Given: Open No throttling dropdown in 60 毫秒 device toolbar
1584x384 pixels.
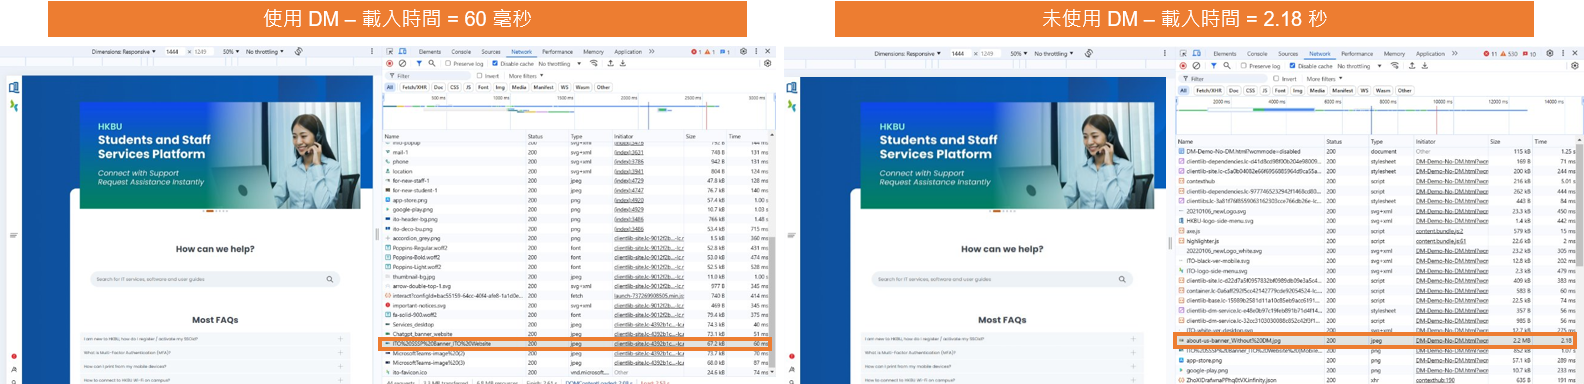Looking at the screenshot, I should [265, 51].
